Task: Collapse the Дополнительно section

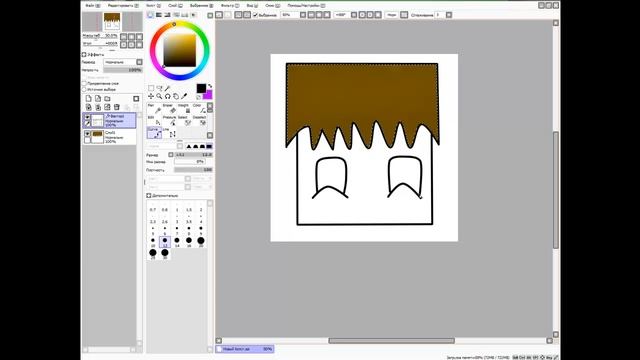Action: [x=149, y=196]
